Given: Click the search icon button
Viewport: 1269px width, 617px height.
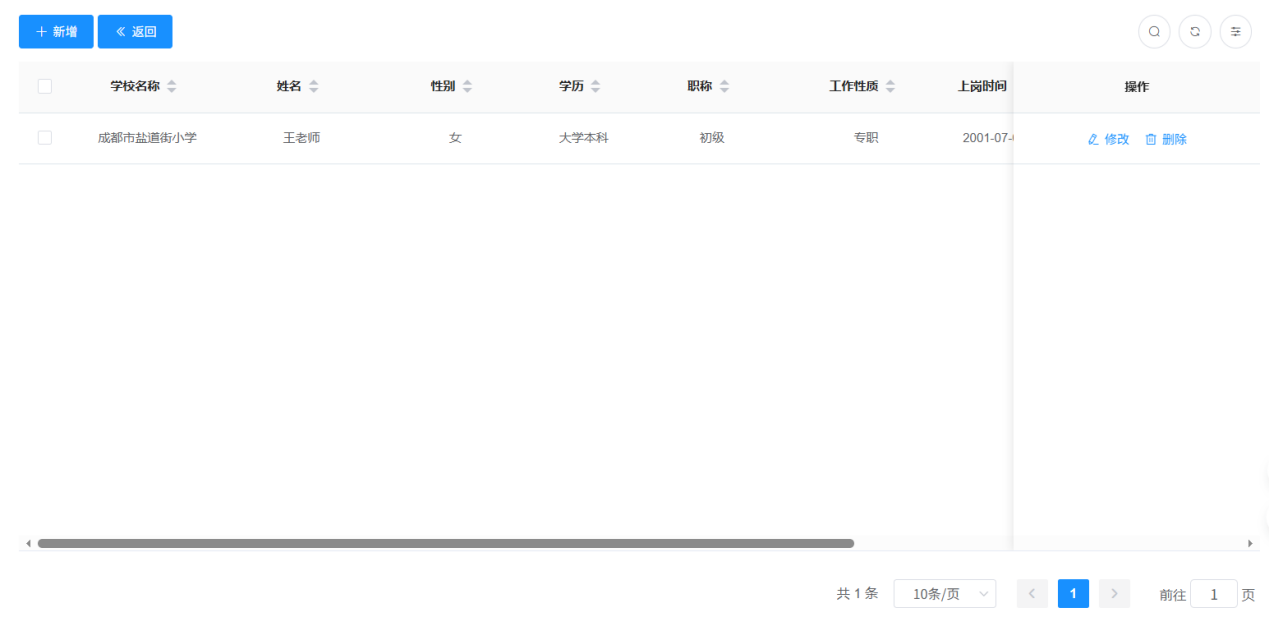Looking at the screenshot, I should [1154, 32].
